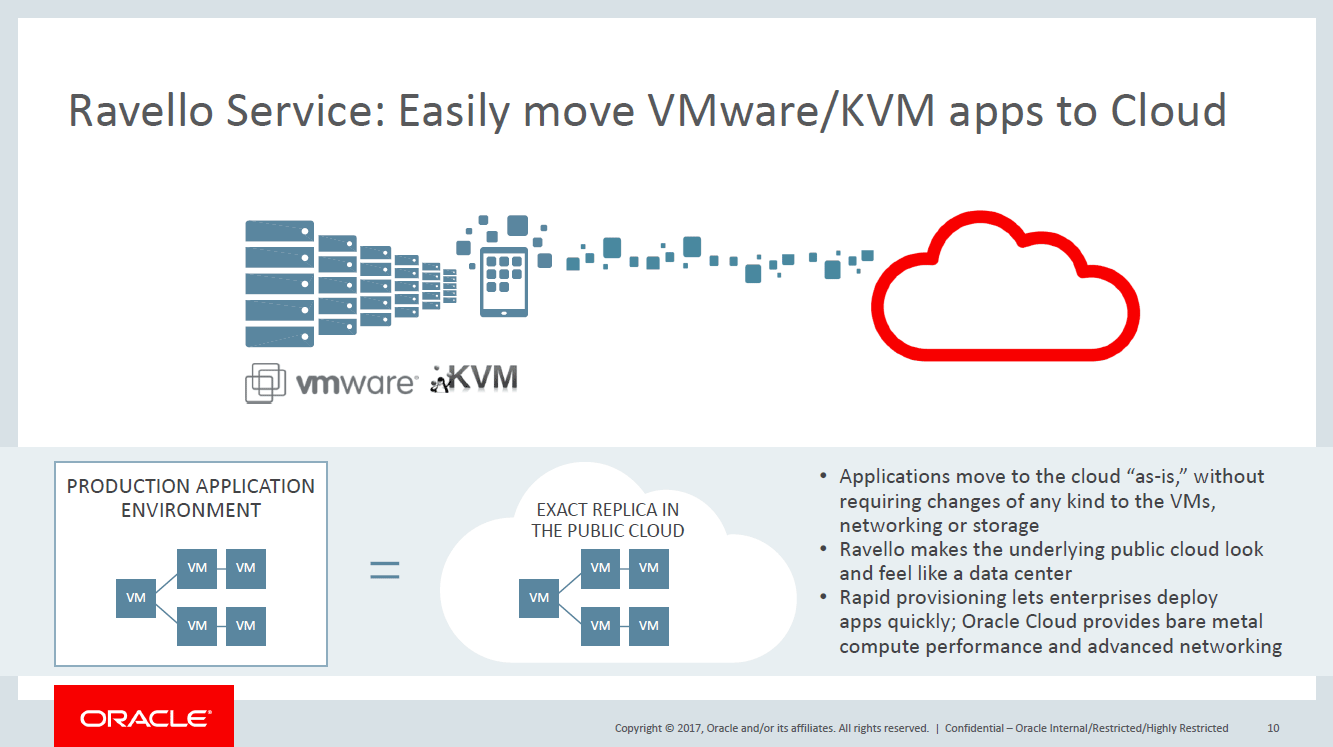Select the tablet device icon with app grid
The width and height of the screenshot is (1333, 747).
[504, 281]
